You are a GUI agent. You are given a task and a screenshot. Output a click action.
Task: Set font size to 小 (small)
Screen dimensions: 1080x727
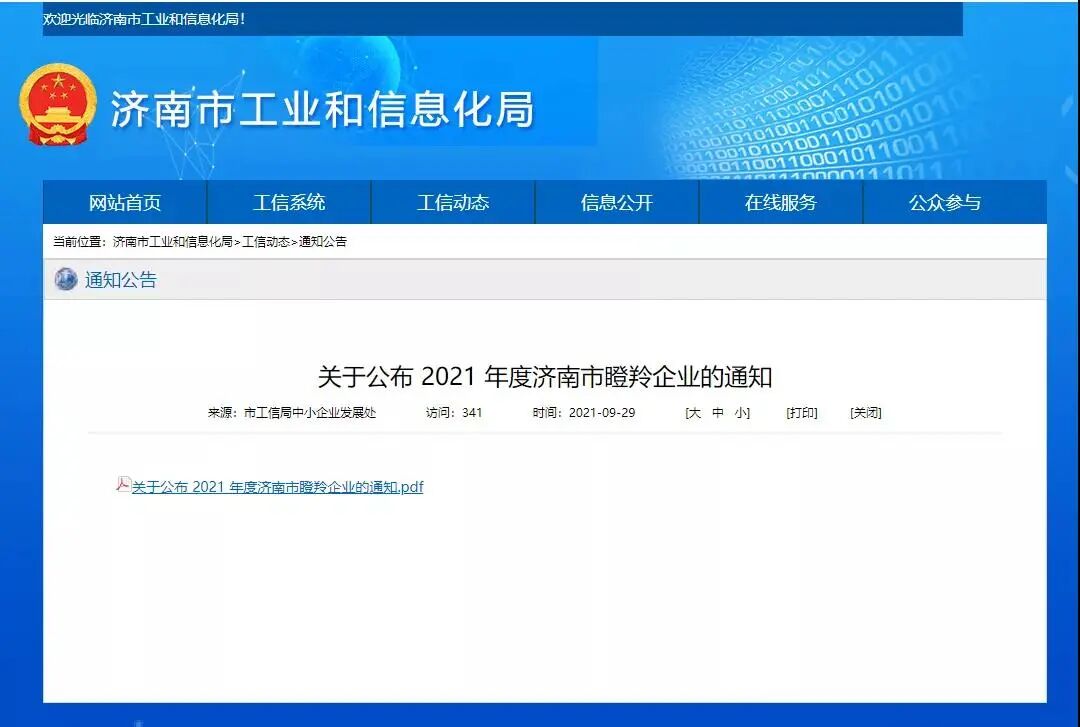click(741, 413)
